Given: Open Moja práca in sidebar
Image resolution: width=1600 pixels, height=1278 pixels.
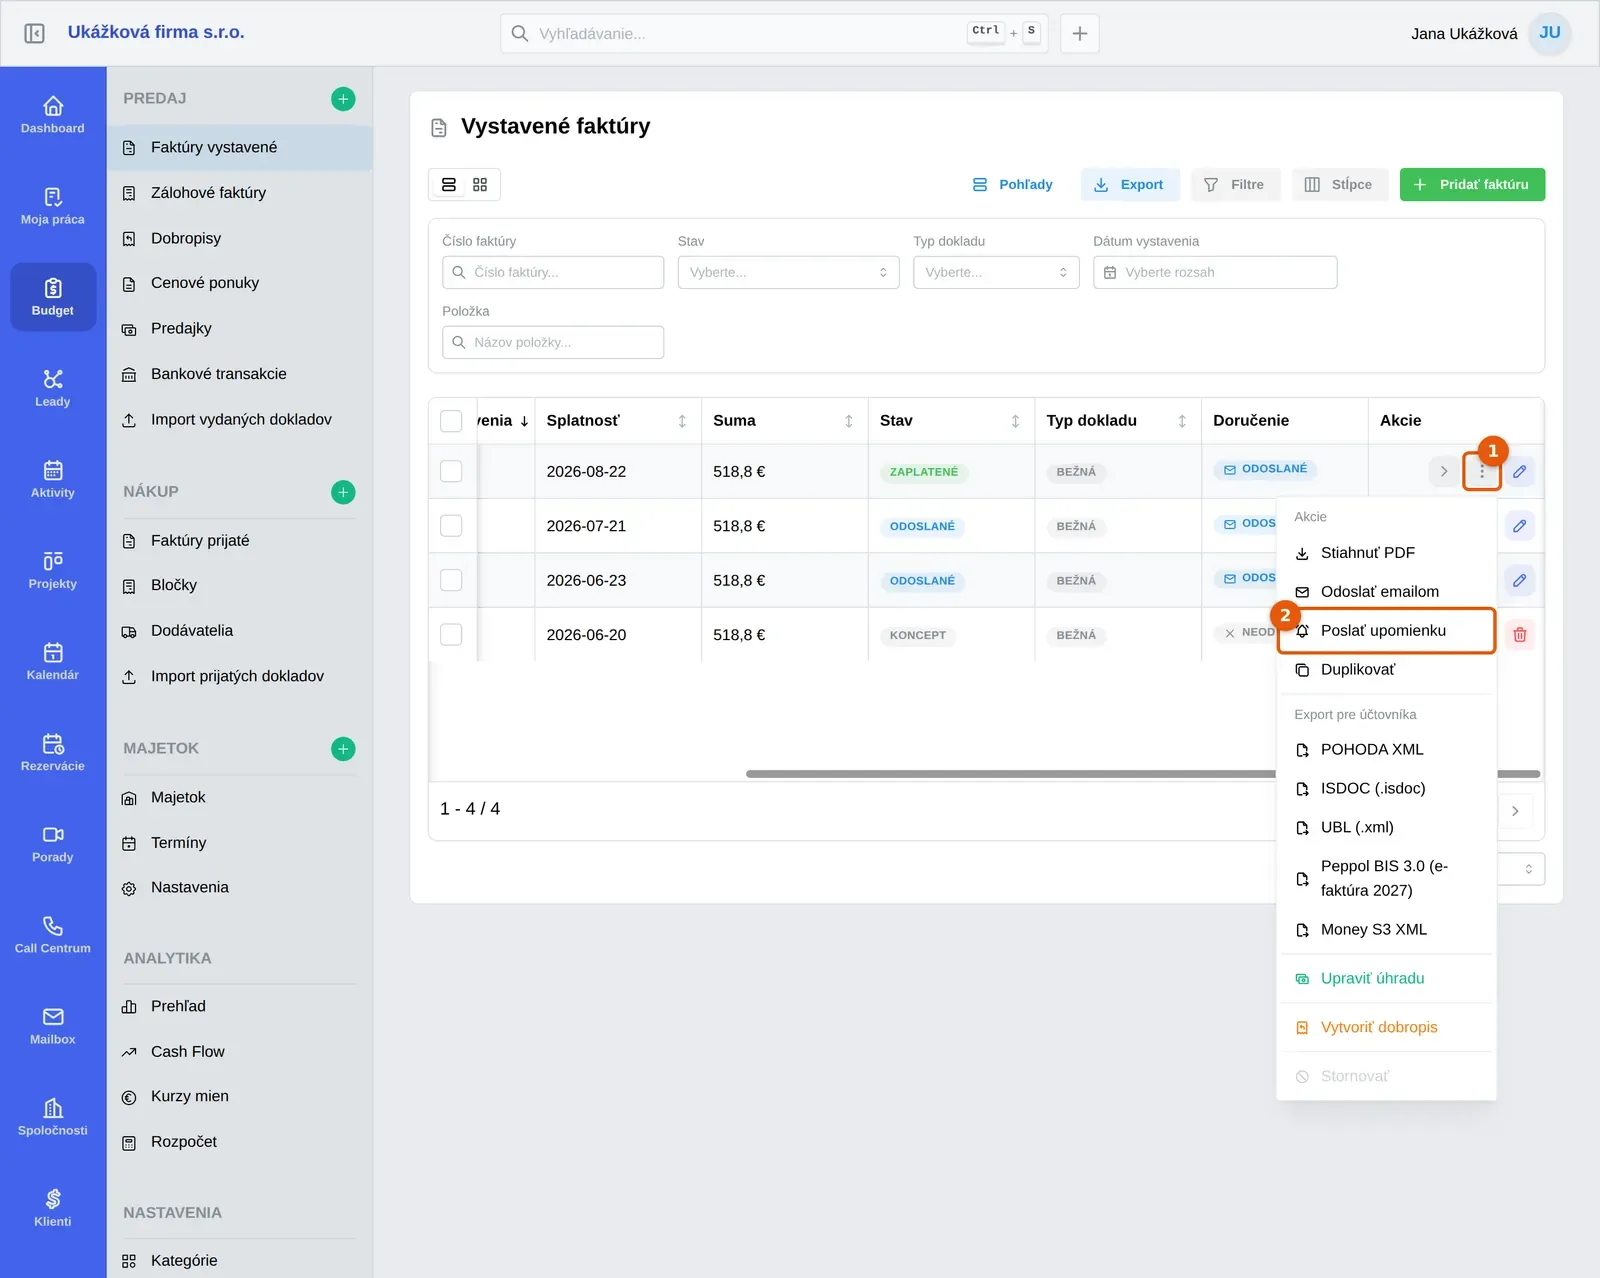Looking at the screenshot, I should (53, 206).
